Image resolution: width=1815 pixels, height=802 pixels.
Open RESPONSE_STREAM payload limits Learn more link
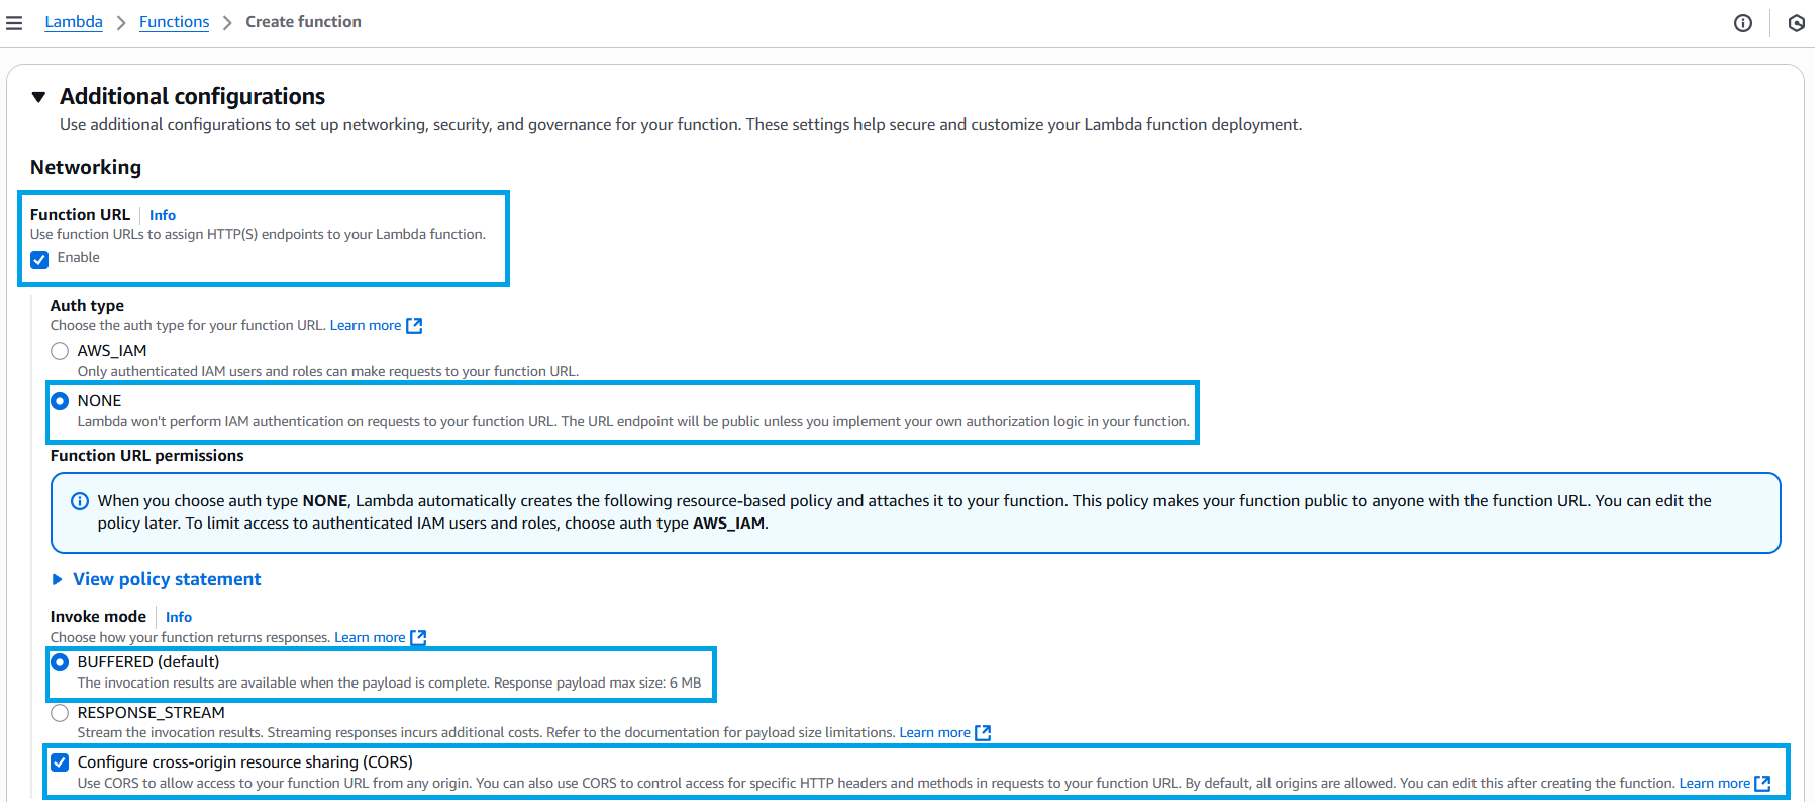pyautogui.click(x=935, y=733)
